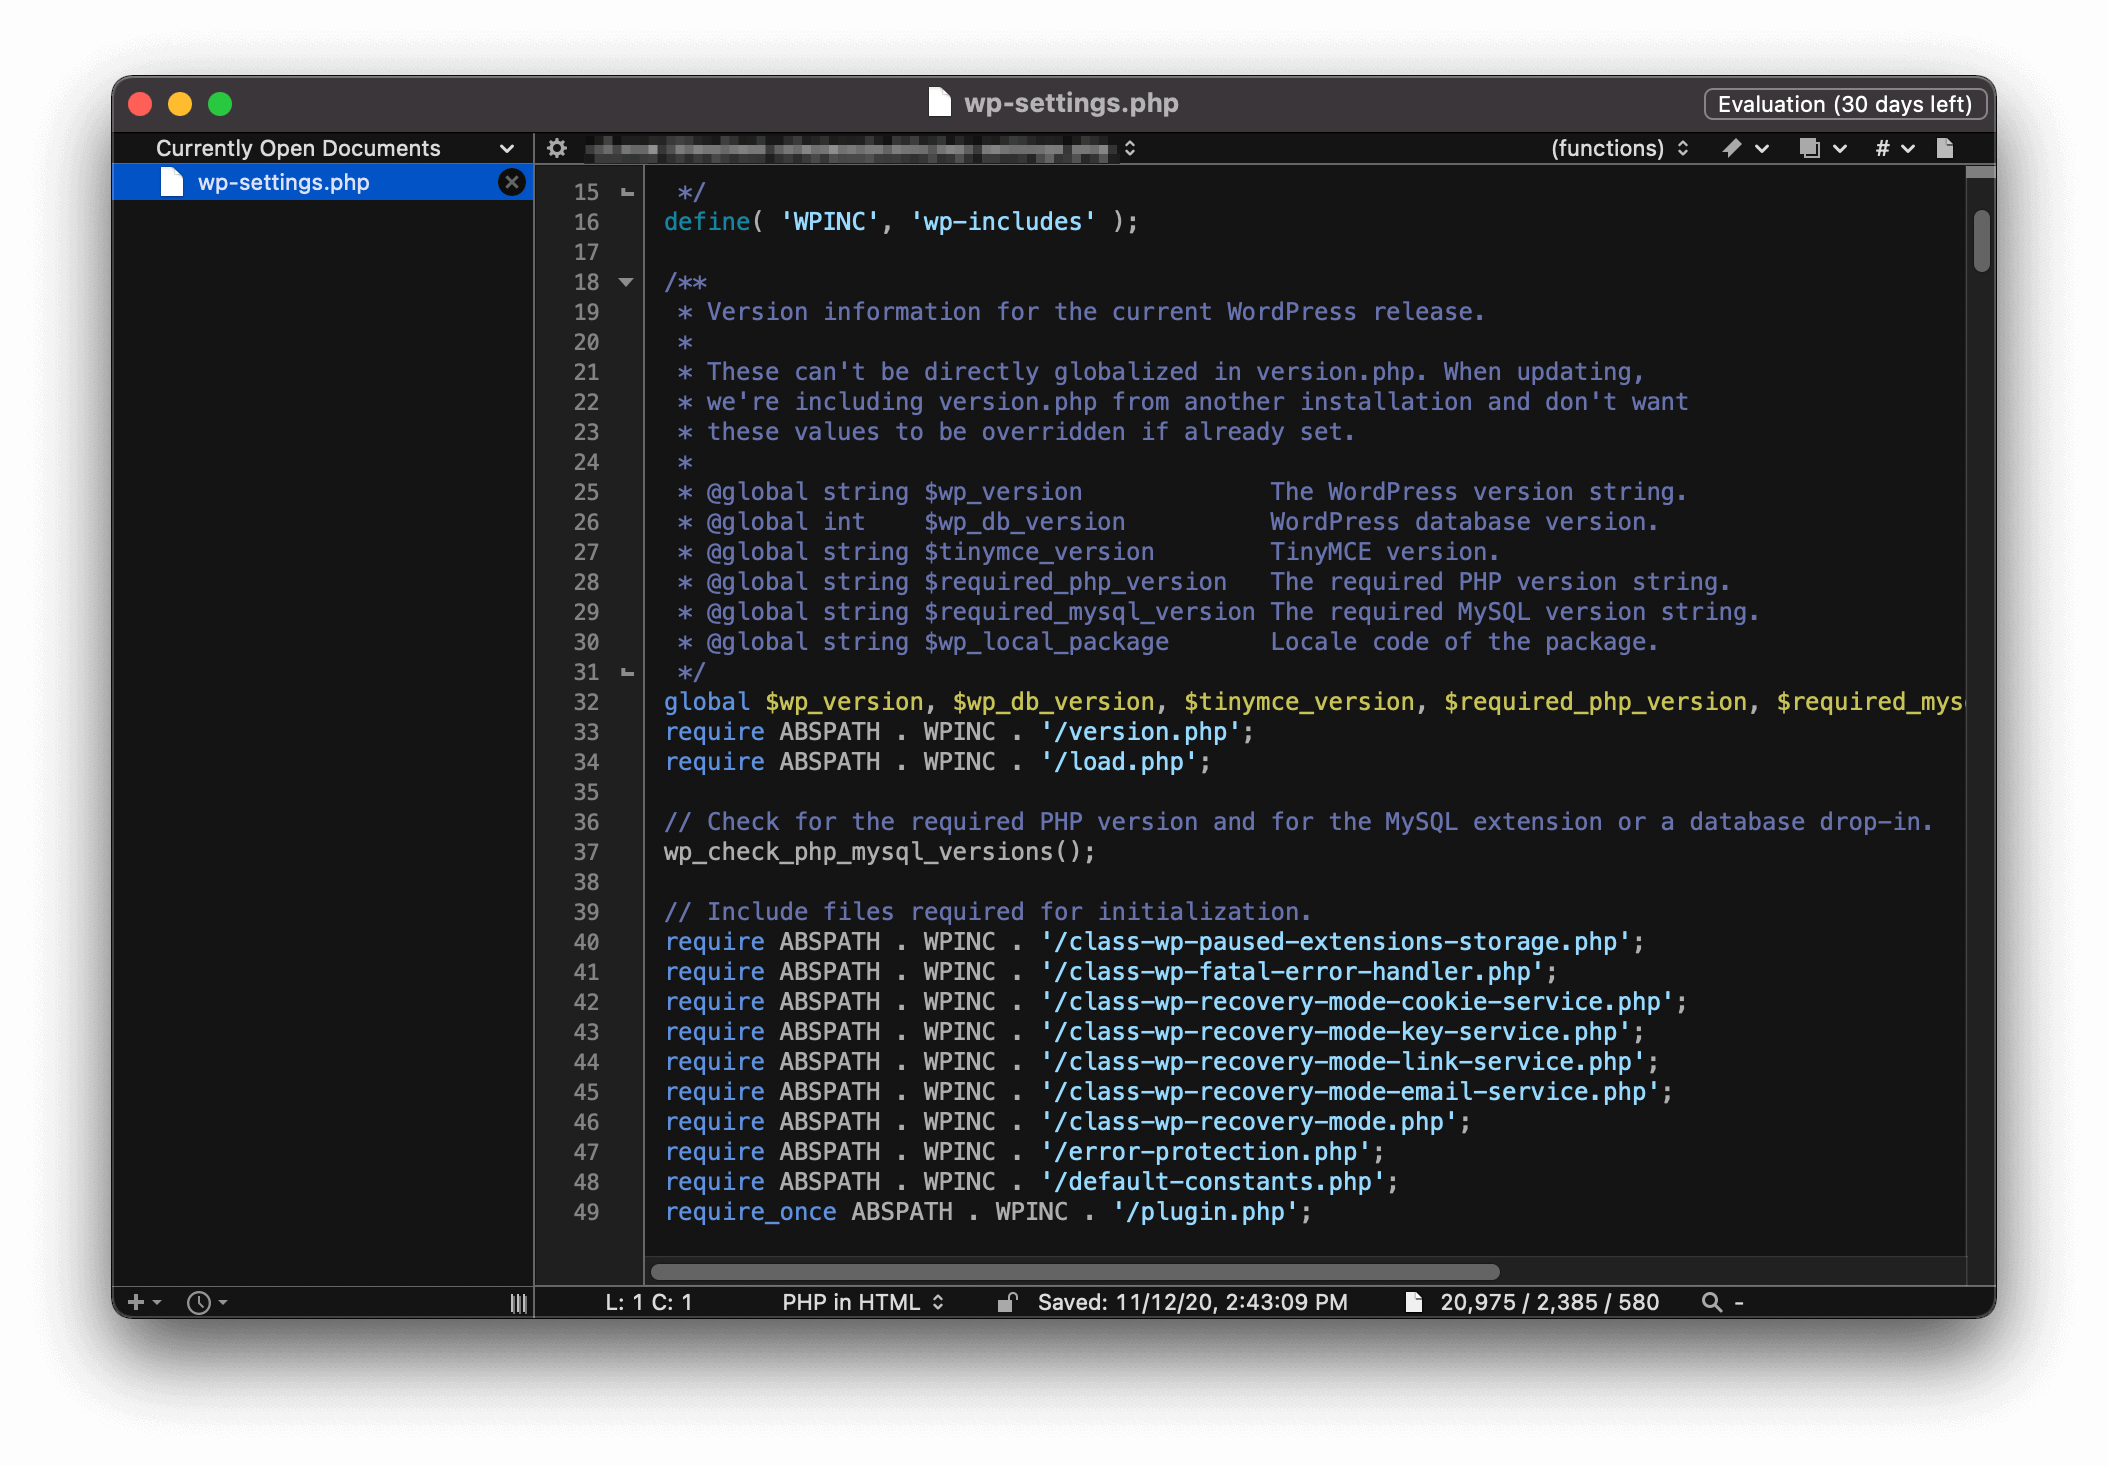This screenshot has width=2108, height=1466.
Task: Select the bookmark/marker icon in toolbar
Action: point(1730,149)
